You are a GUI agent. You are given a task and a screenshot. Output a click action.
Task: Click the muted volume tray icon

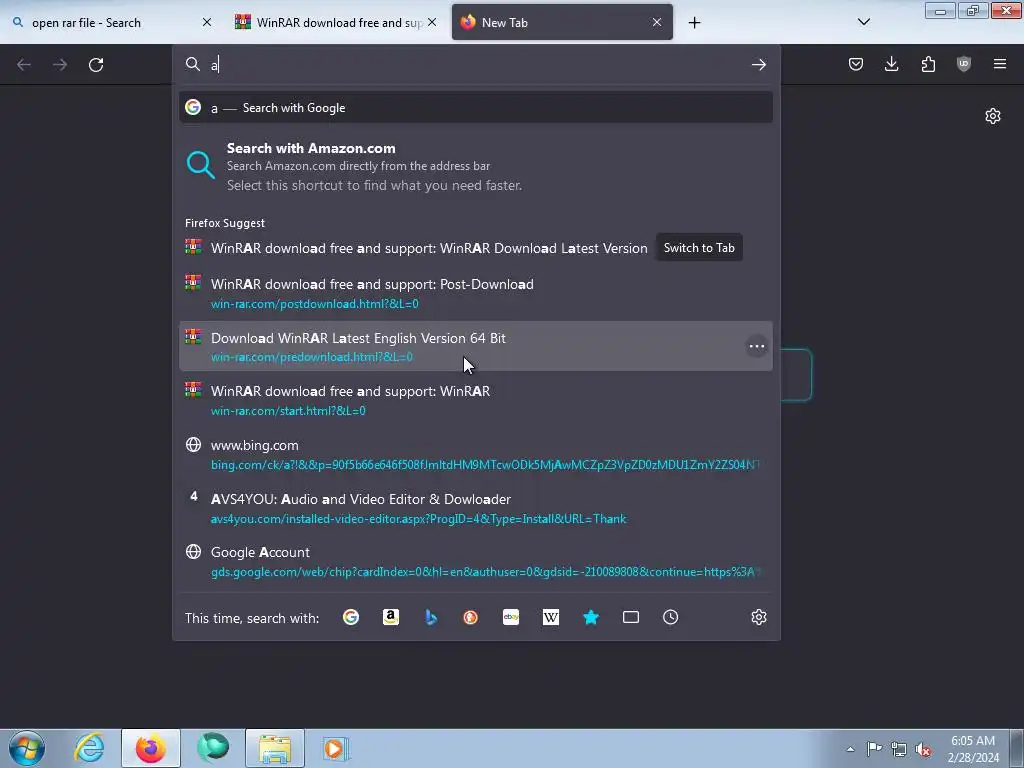tap(923, 749)
